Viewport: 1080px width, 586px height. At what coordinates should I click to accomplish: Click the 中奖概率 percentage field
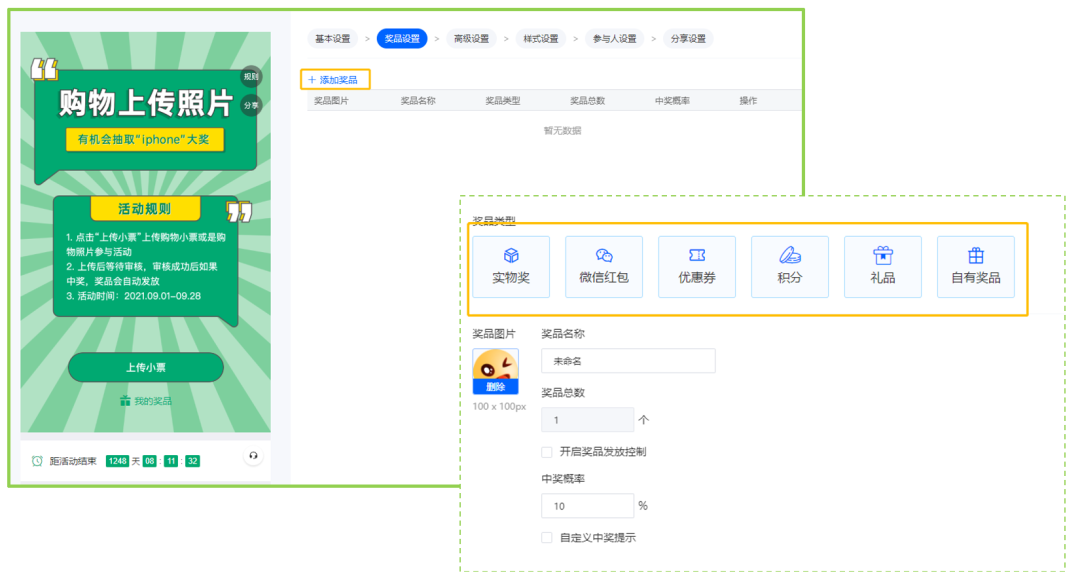(588, 506)
